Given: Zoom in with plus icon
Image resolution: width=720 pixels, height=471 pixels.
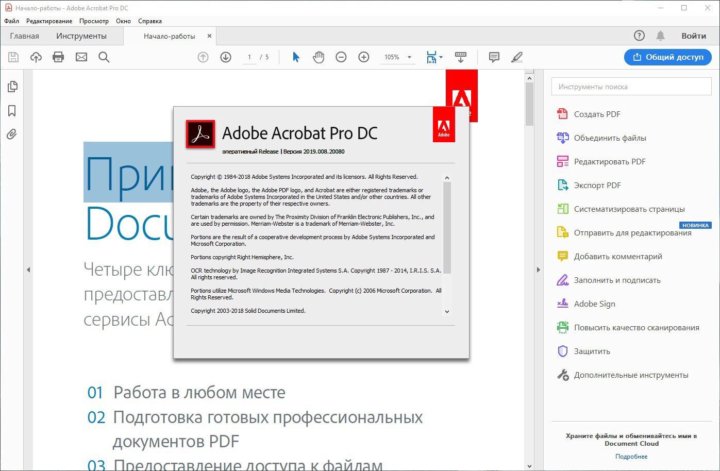Looking at the screenshot, I should pyautogui.click(x=363, y=57).
